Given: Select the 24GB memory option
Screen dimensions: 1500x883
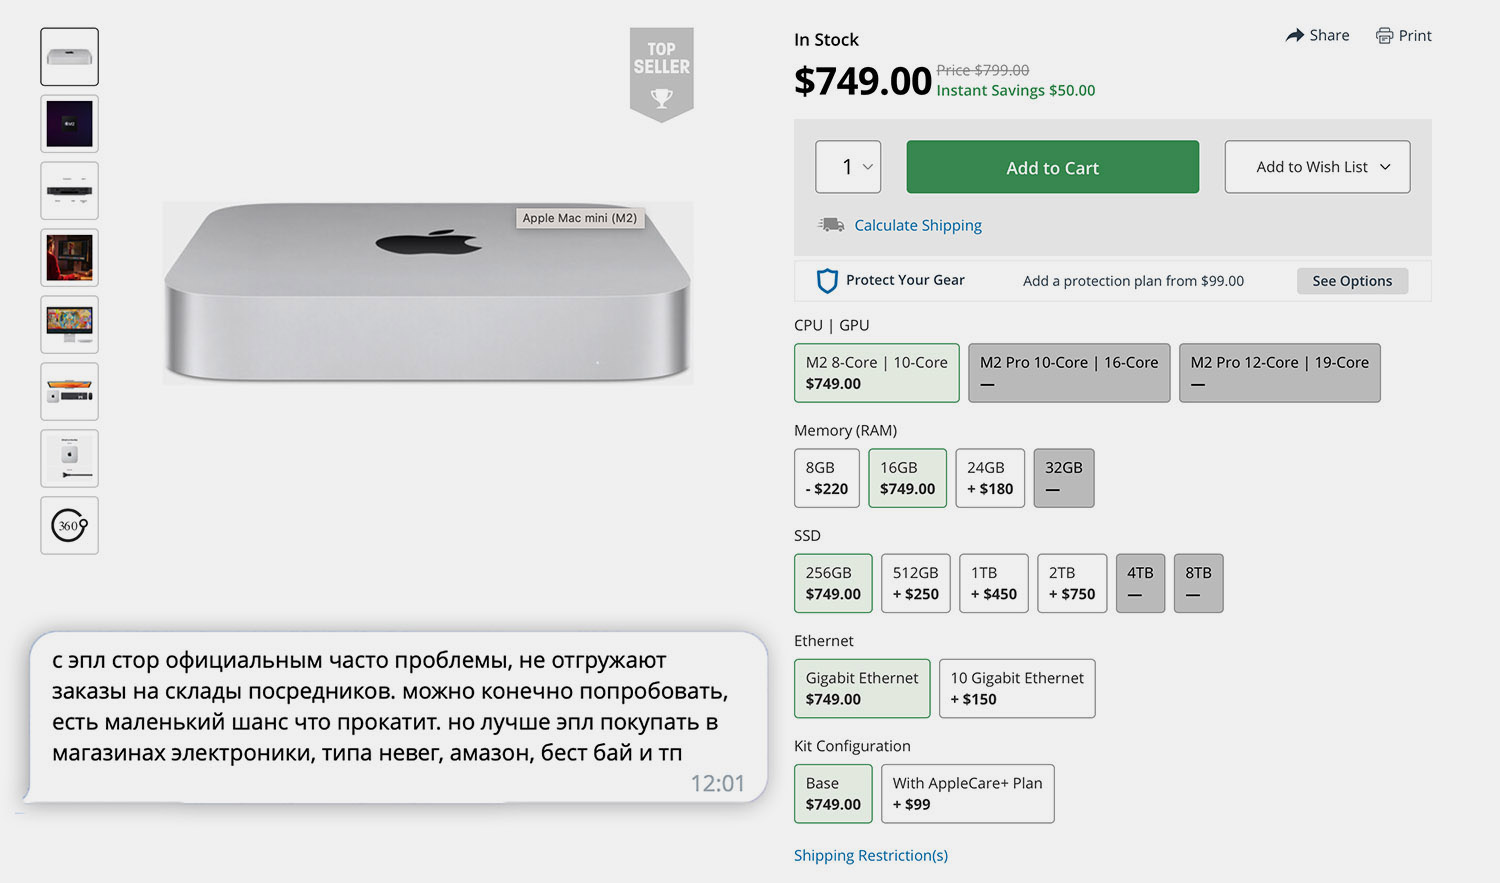Looking at the screenshot, I should (990, 478).
